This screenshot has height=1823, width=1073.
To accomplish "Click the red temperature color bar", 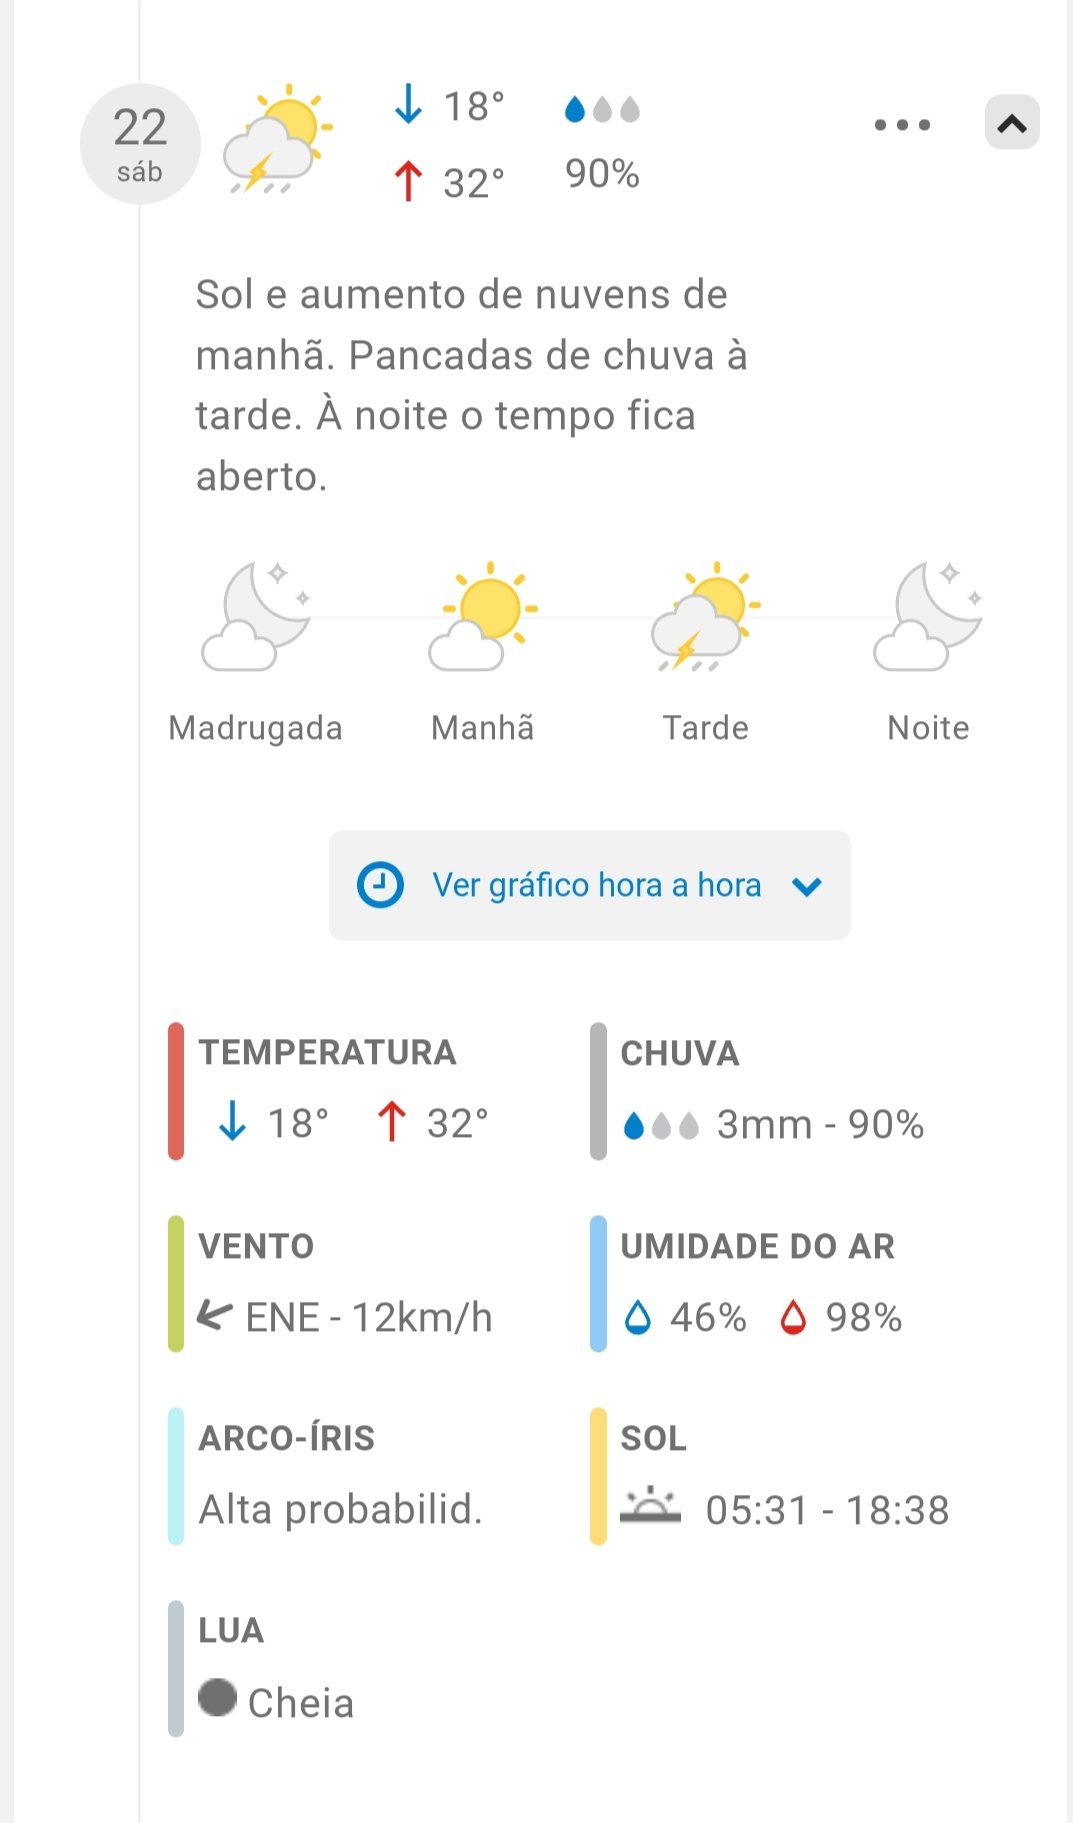I will pyautogui.click(x=176, y=1091).
